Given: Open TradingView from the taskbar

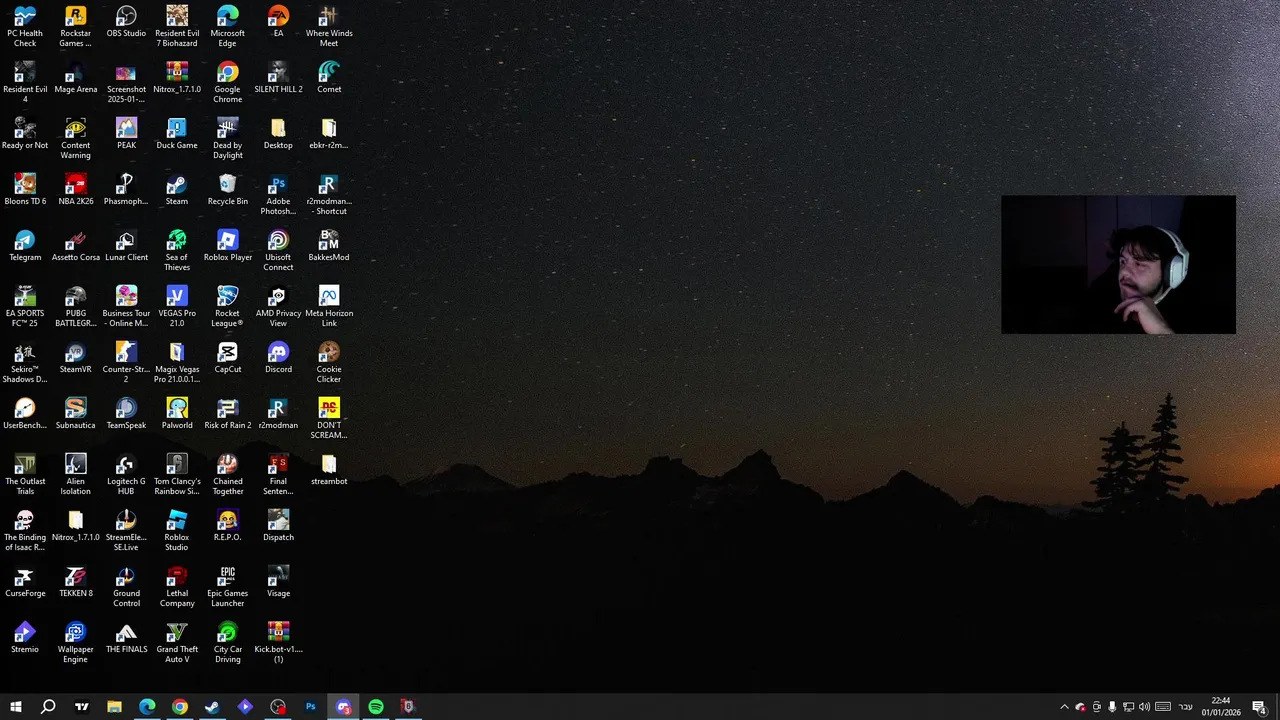Looking at the screenshot, I should 82,707.
